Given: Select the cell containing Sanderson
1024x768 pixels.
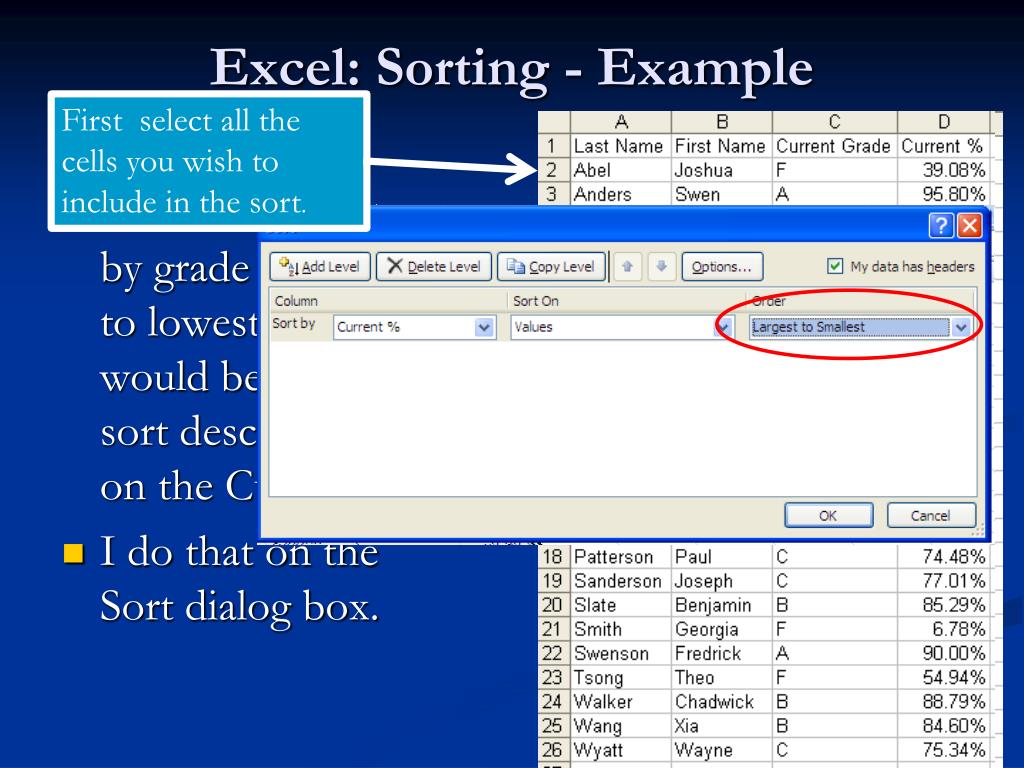Looking at the screenshot, I should click(620, 581).
